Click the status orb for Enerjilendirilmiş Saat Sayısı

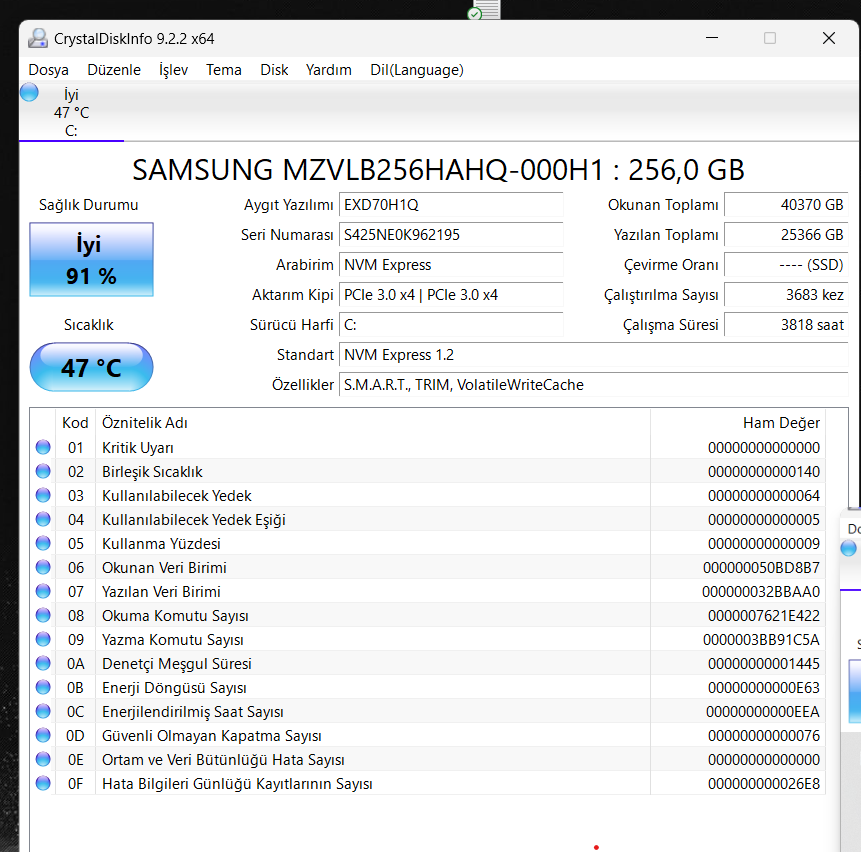tap(43, 711)
